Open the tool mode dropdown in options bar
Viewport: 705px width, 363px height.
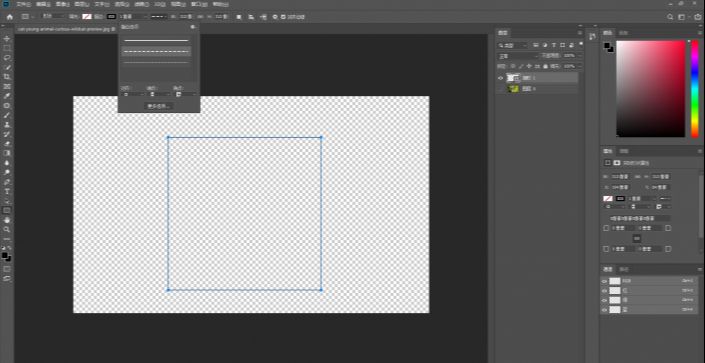[x=54, y=17]
